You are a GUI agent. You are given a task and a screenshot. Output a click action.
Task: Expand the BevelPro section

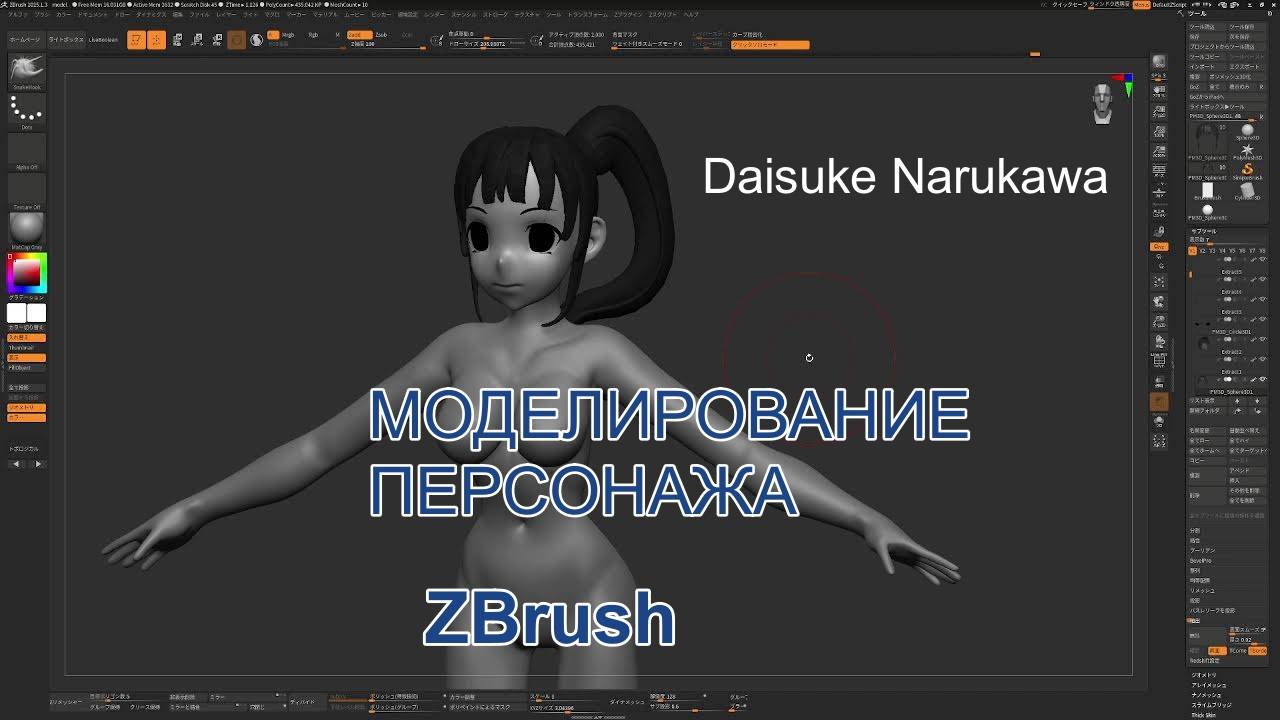point(1202,559)
